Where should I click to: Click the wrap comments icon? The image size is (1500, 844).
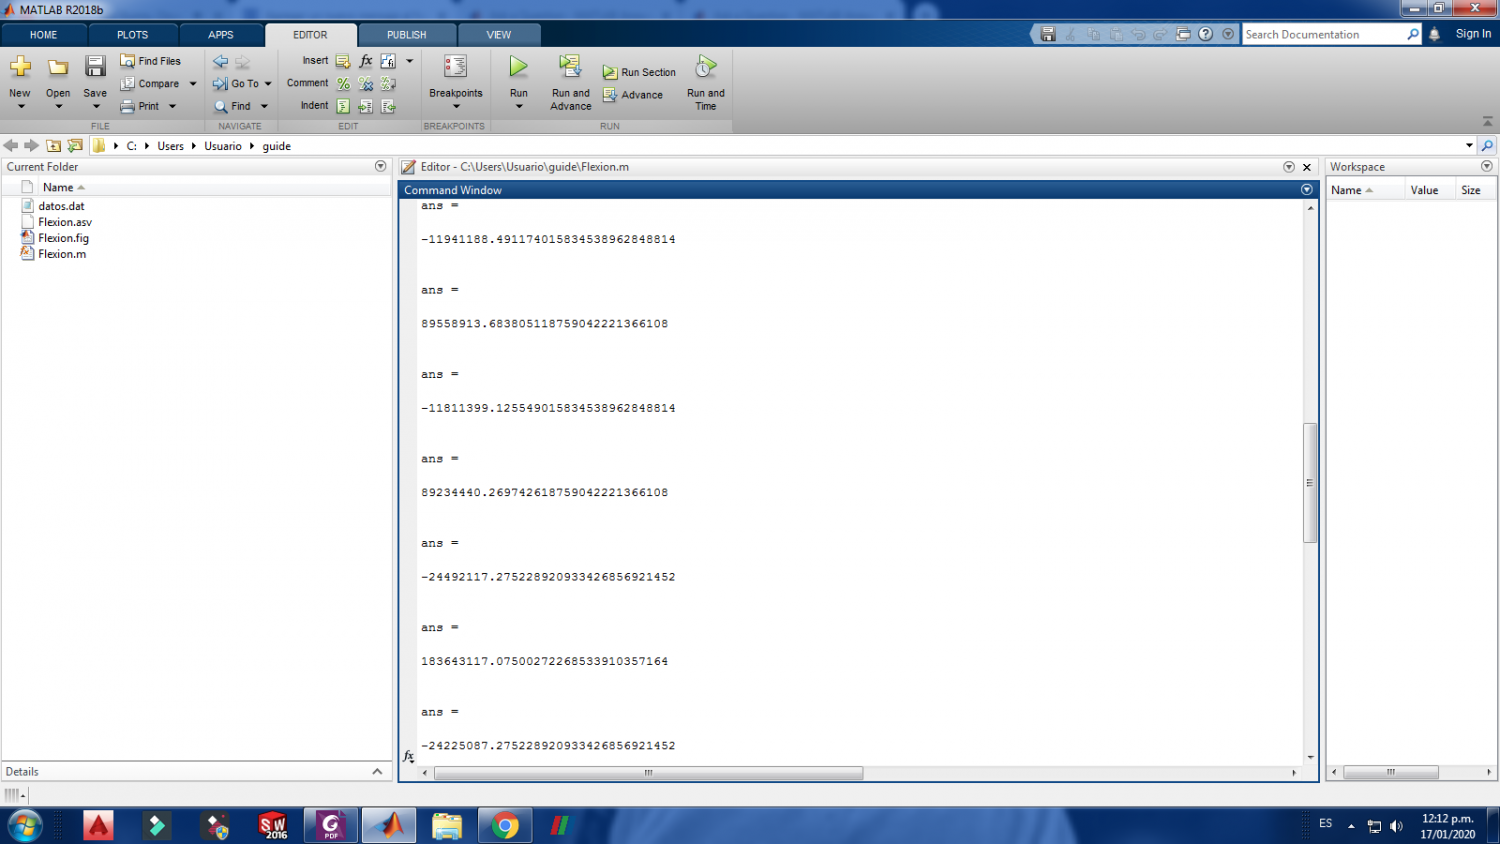coord(388,84)
